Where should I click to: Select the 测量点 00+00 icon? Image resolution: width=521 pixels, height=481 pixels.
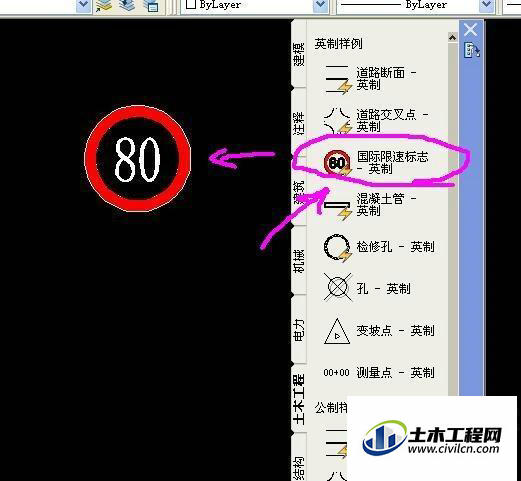point(336,372)
